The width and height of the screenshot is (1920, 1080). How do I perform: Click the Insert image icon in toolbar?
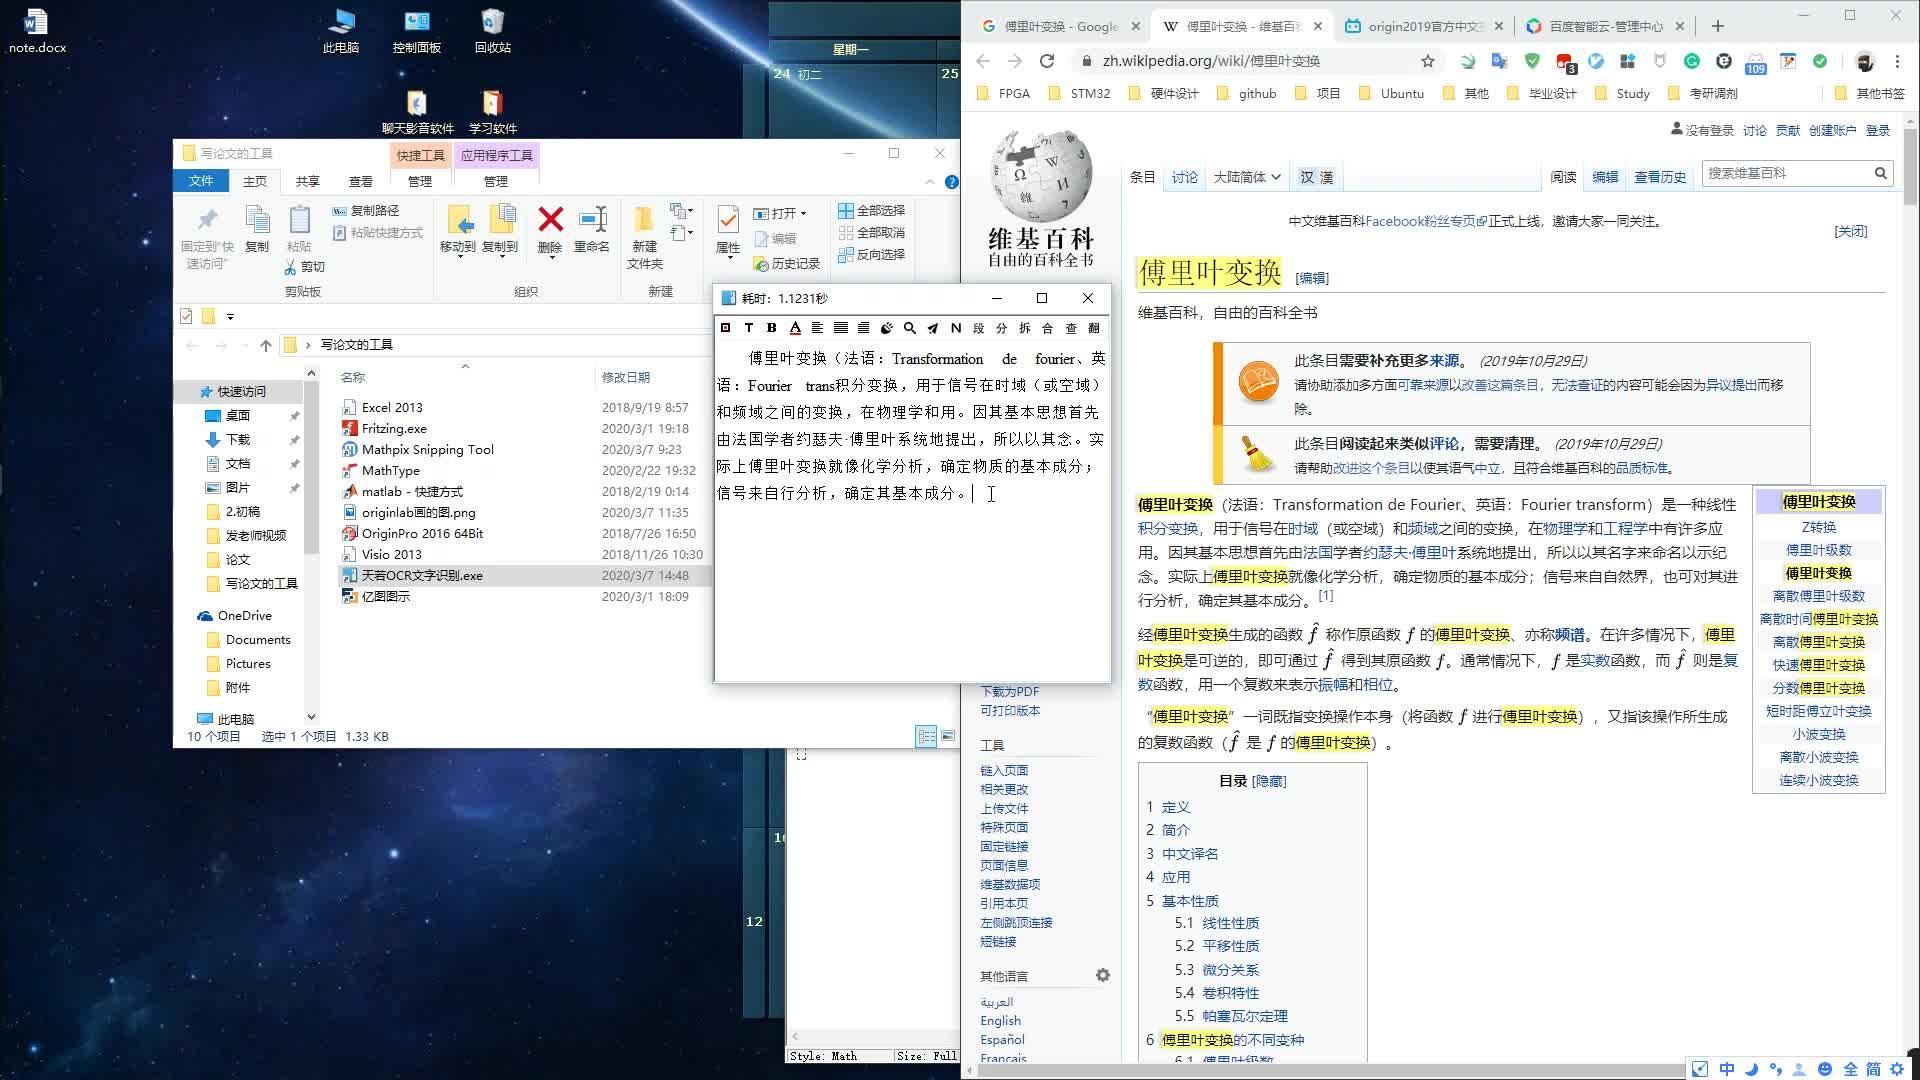point(728,328)
